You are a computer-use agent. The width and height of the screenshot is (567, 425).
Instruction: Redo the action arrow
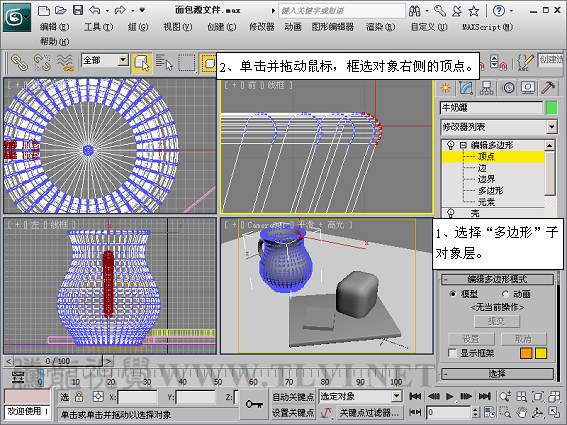[x=120, y=10]
